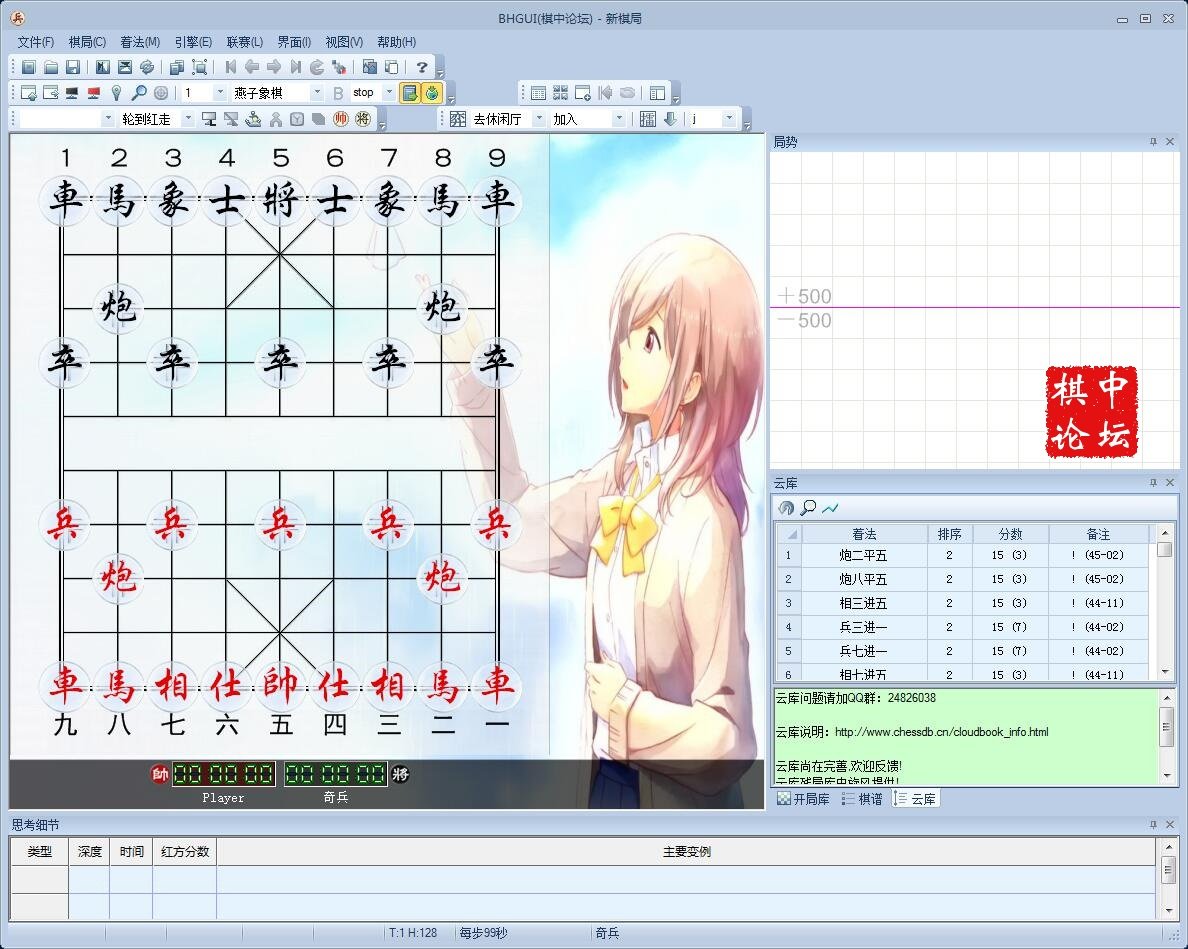This screenshot has height=949, width=1188.
Task: Click the chessdb cloudbook_info link
Action: (x=942, y=732)
